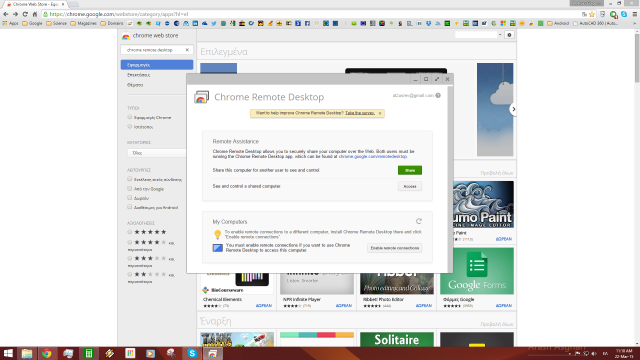This screenshot has width=640, height=360.
Task: Open Chrome Remote Desktop taskbar icon
Action: pos(213,353)
